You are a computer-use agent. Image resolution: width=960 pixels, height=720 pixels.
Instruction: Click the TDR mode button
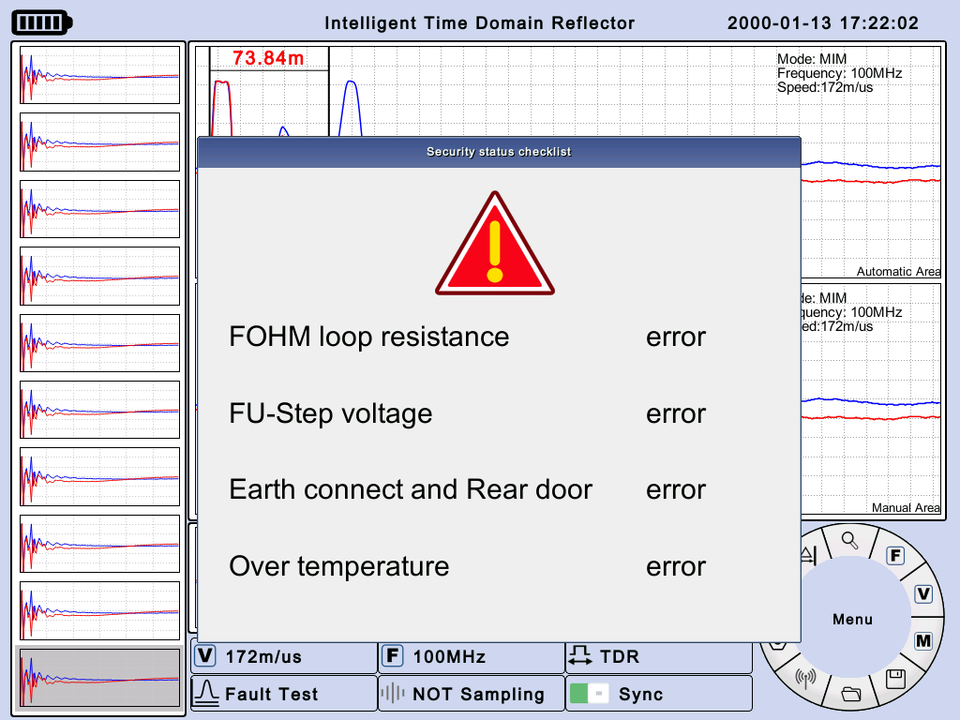659,656
